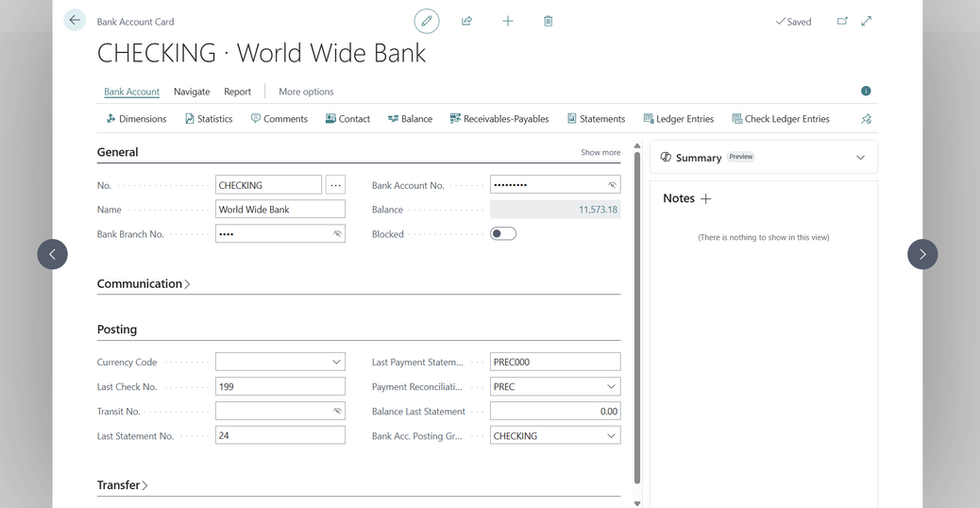The height and width of the screenshot is (508, 980).
Task: Click Show more in General
Action: (601, 152)
